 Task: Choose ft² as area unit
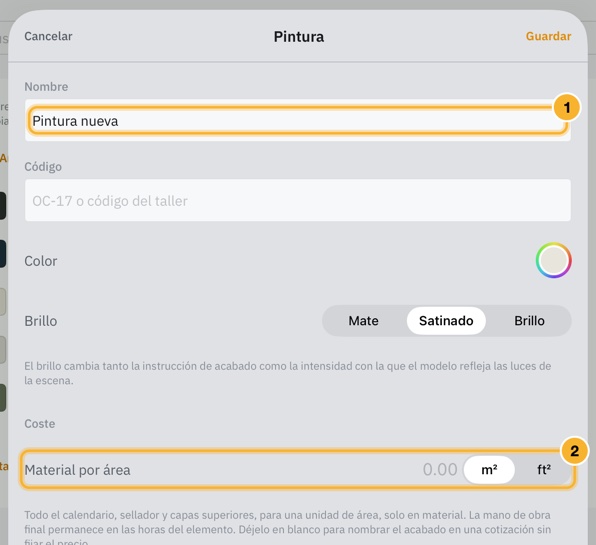click(544, 470)
